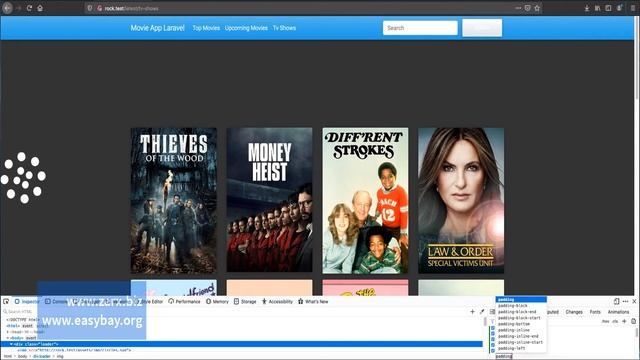Click the site security lock icon
Viewport: 640px width, 360px height.
tap(99, 8)
